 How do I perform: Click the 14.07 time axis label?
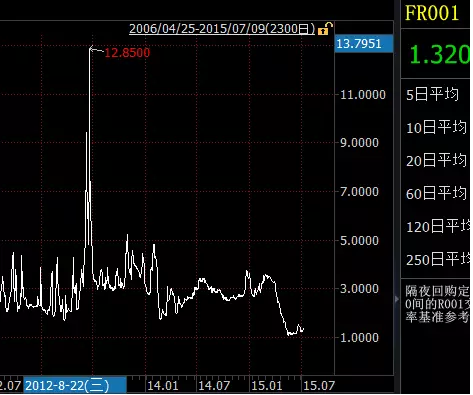pyautogui.click(x=214, y=386)
